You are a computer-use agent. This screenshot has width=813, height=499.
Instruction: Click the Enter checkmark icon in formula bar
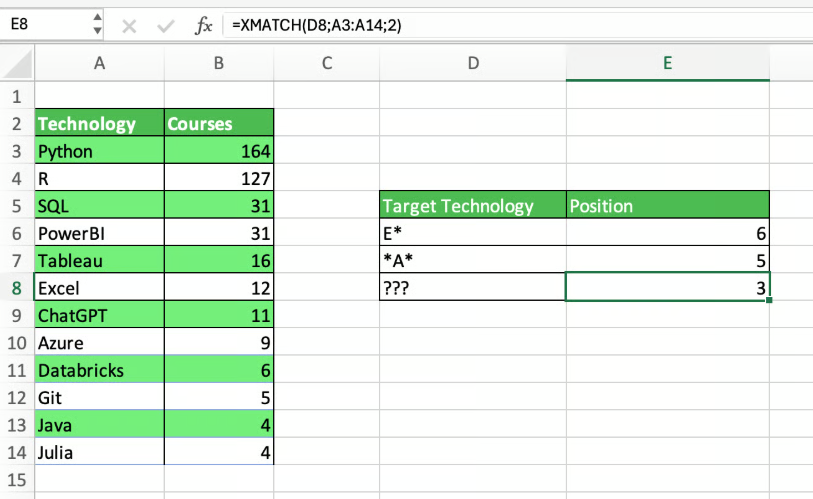(163, 26)
